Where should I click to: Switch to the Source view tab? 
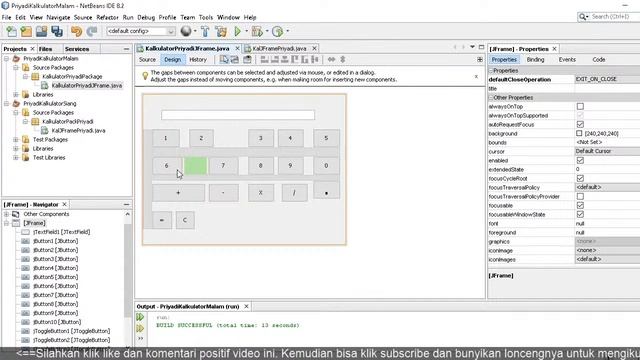[x=147, y=60]
